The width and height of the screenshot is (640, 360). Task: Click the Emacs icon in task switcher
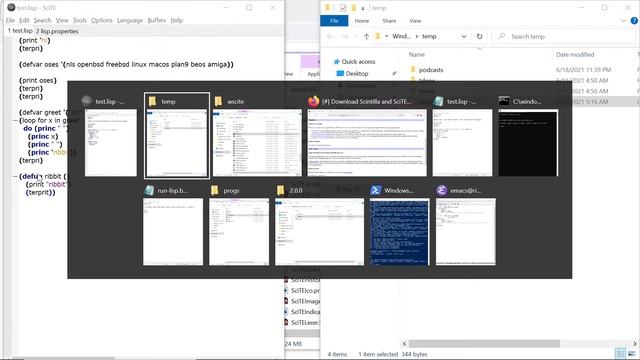(442, 190)
